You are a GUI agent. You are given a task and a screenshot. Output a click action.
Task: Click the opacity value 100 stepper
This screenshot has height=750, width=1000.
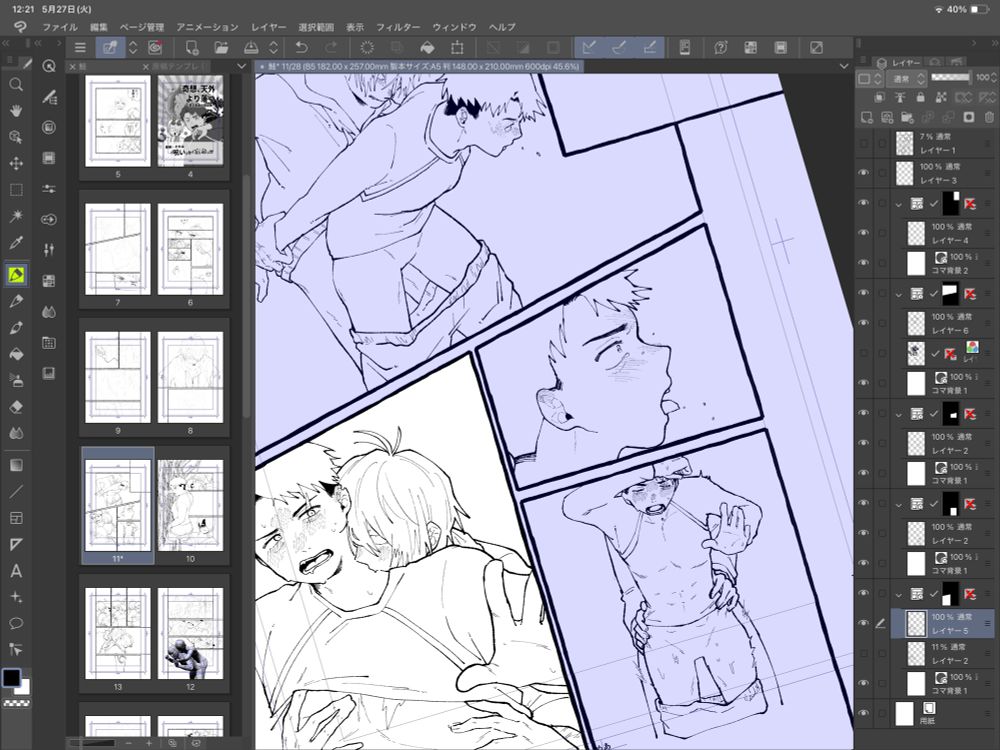[993, 77]
